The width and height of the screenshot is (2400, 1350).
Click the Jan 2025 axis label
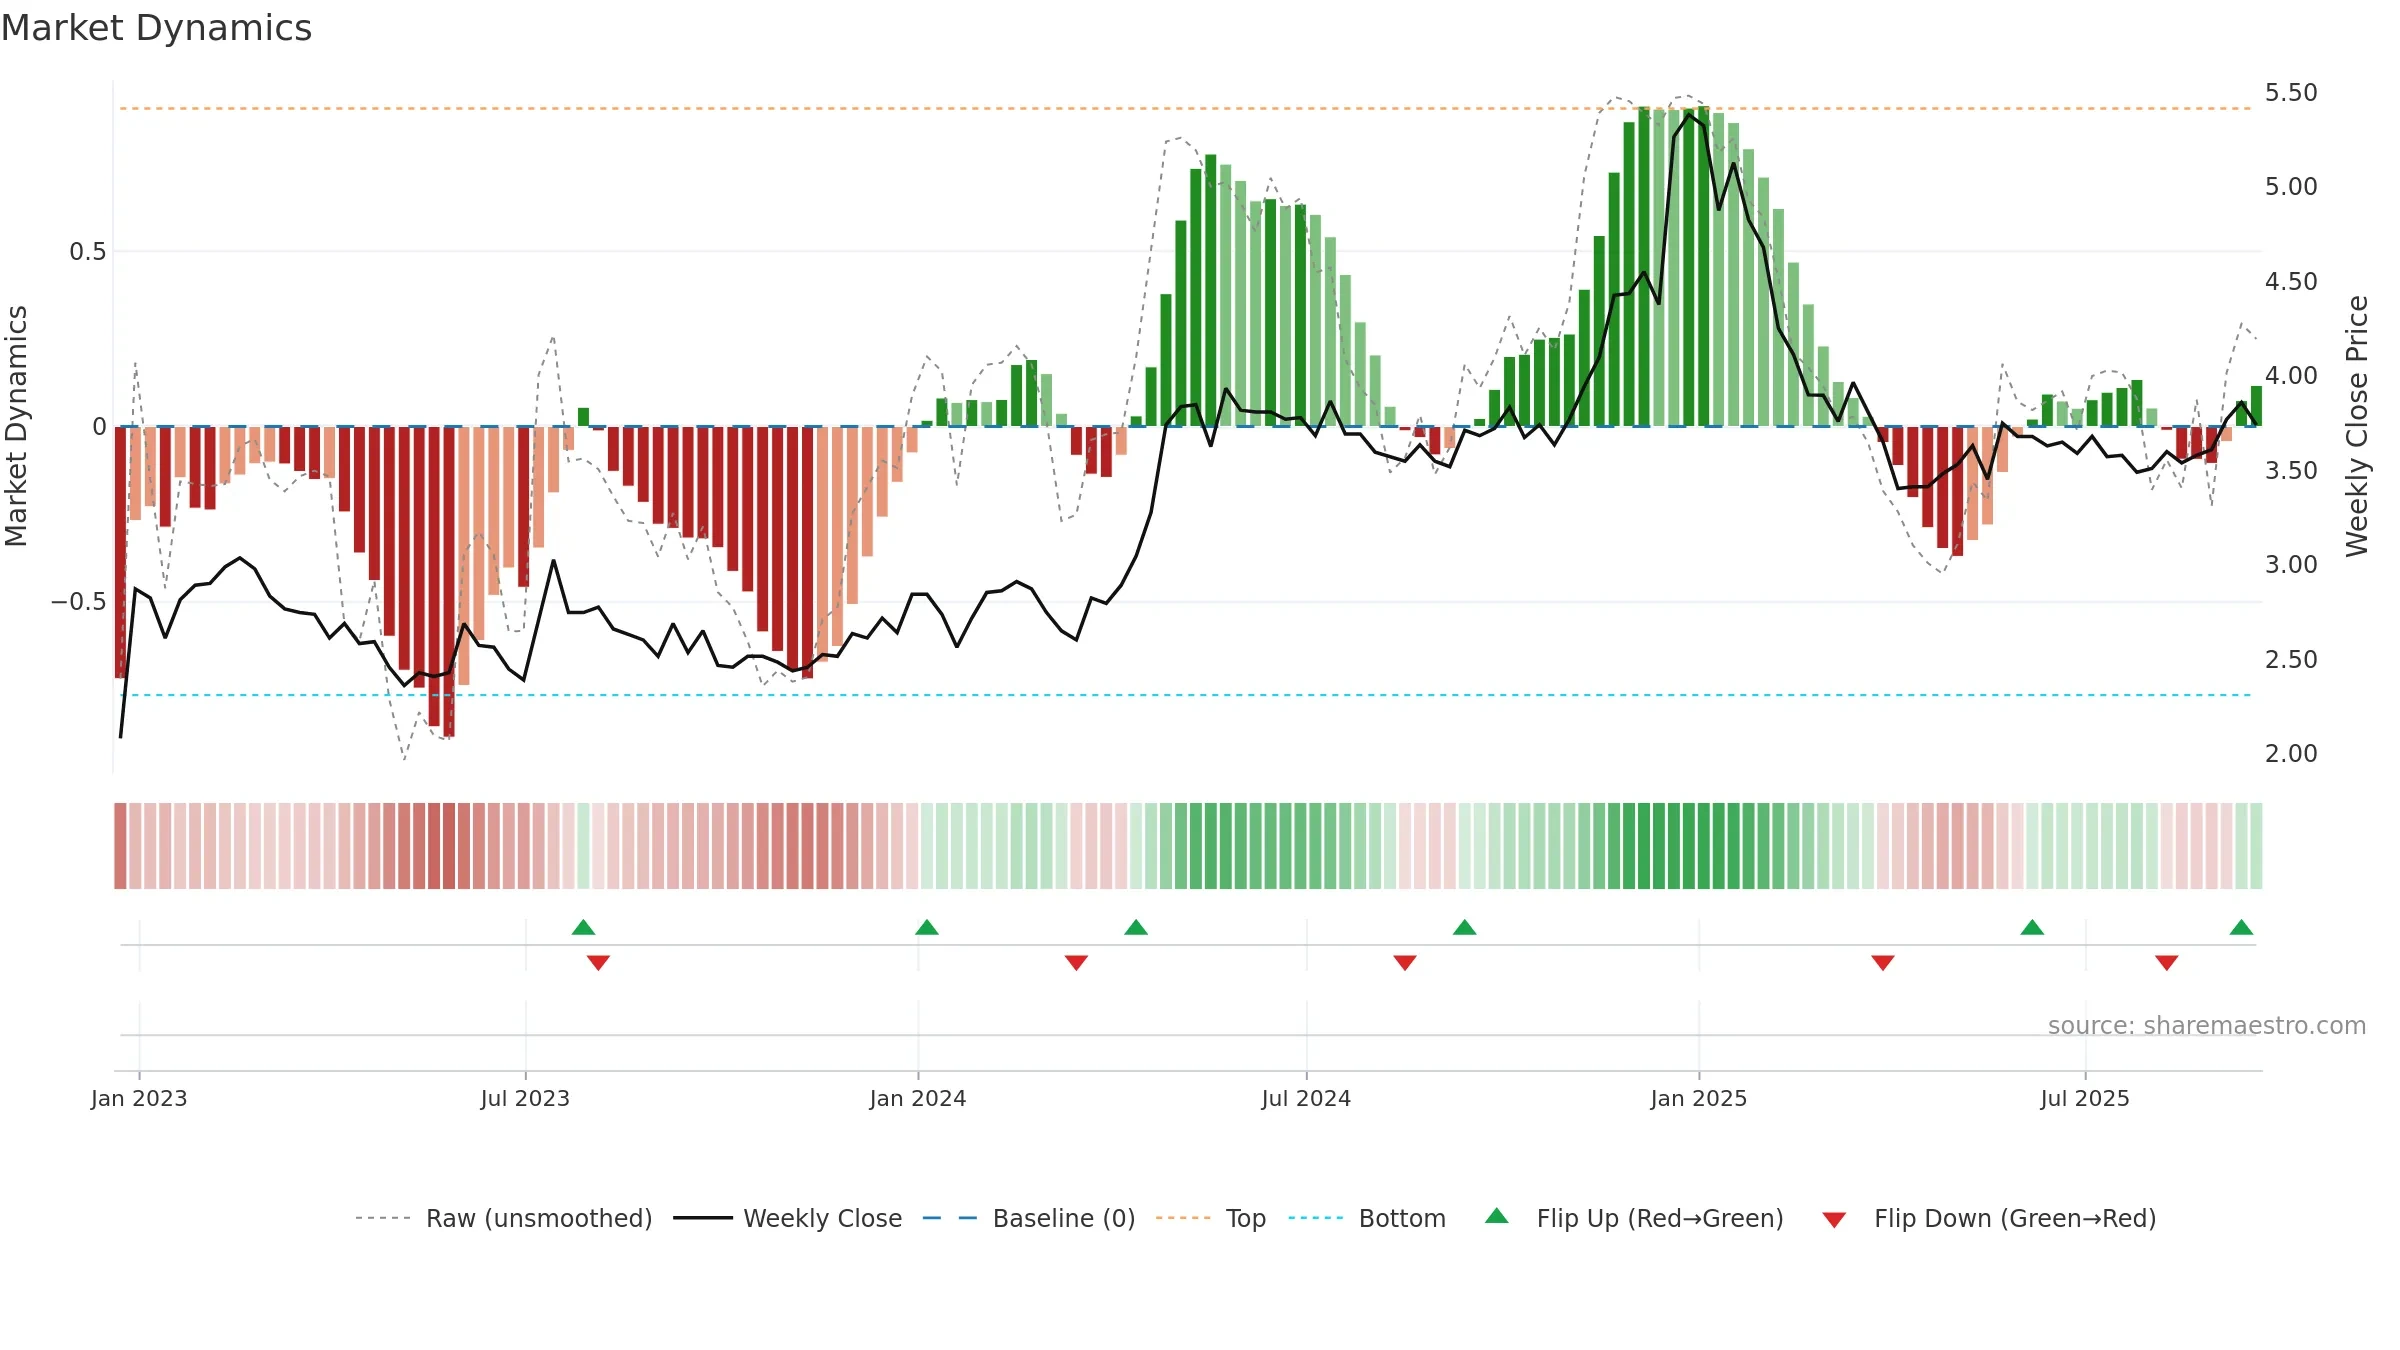click(x=1699, y=1098)
